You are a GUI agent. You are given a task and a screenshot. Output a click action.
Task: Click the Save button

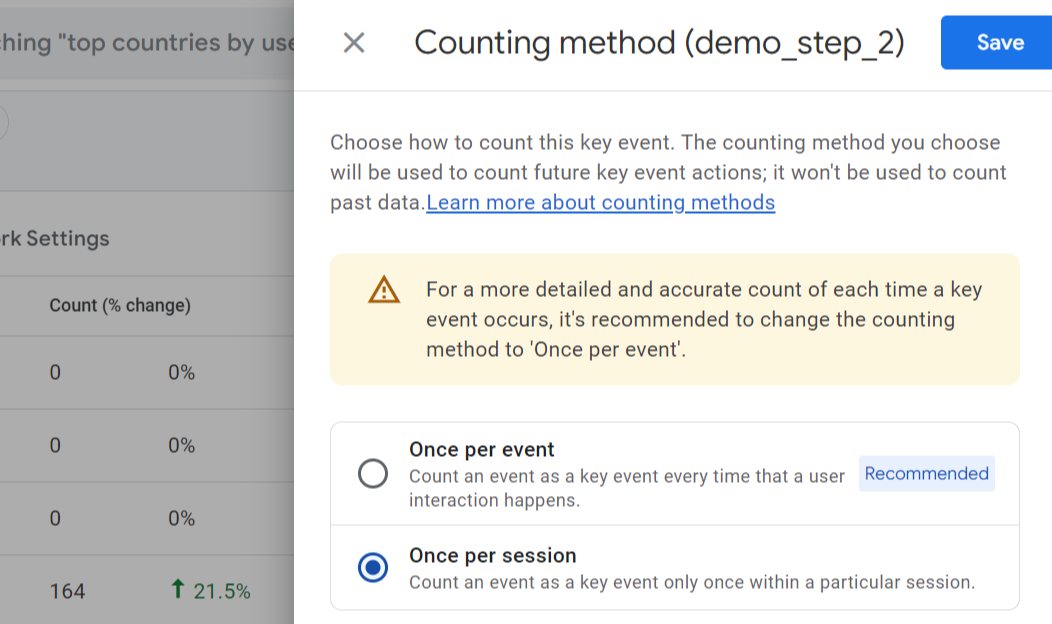(x=999, y=42)
